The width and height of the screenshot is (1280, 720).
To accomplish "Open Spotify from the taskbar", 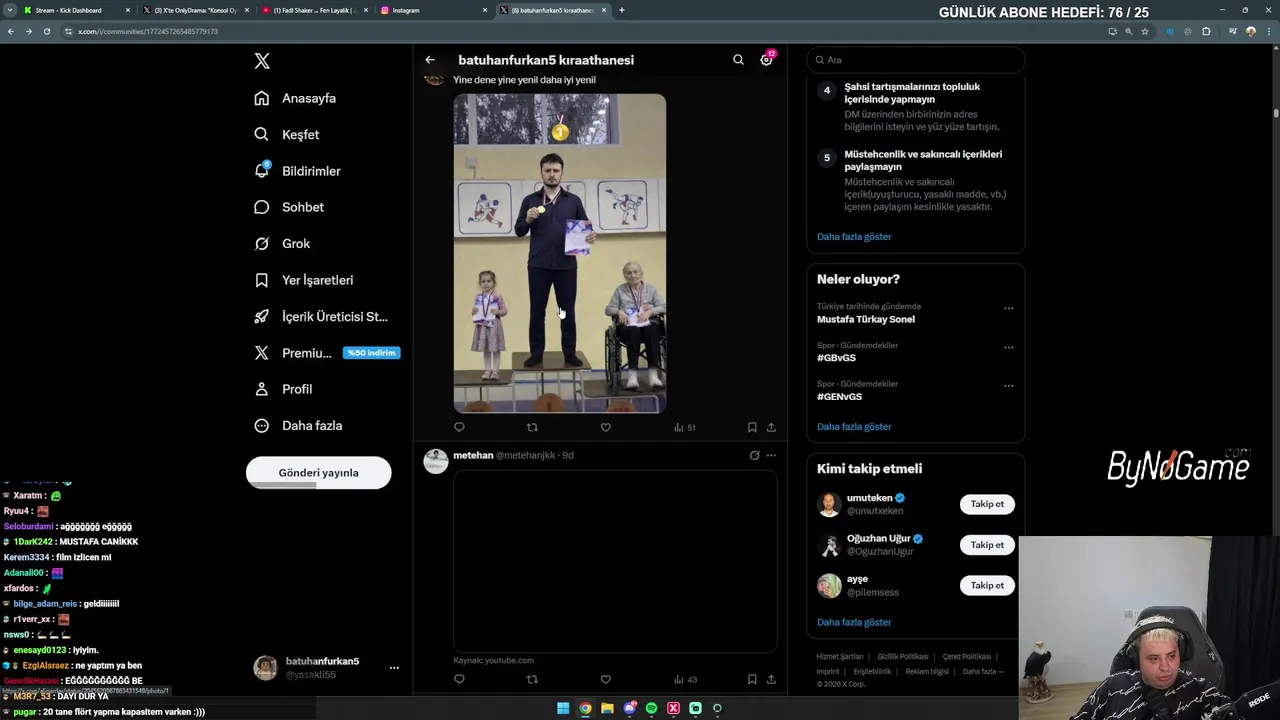I will [651, 708].
